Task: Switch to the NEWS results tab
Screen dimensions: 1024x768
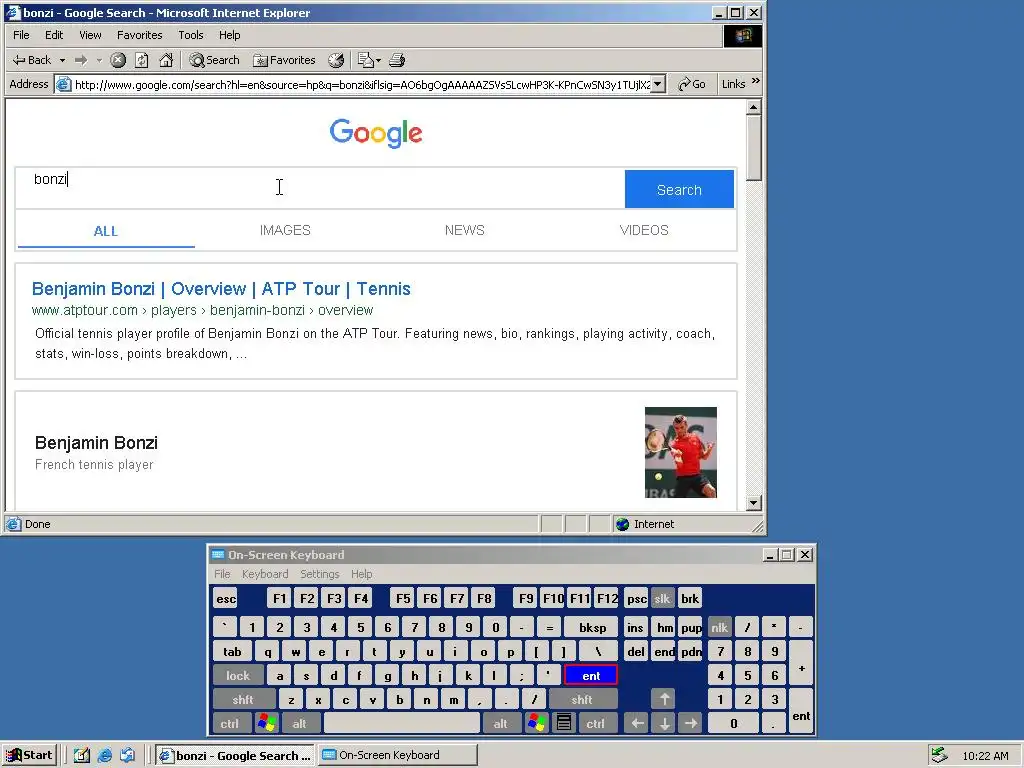Action: click(x=464, y=231)
